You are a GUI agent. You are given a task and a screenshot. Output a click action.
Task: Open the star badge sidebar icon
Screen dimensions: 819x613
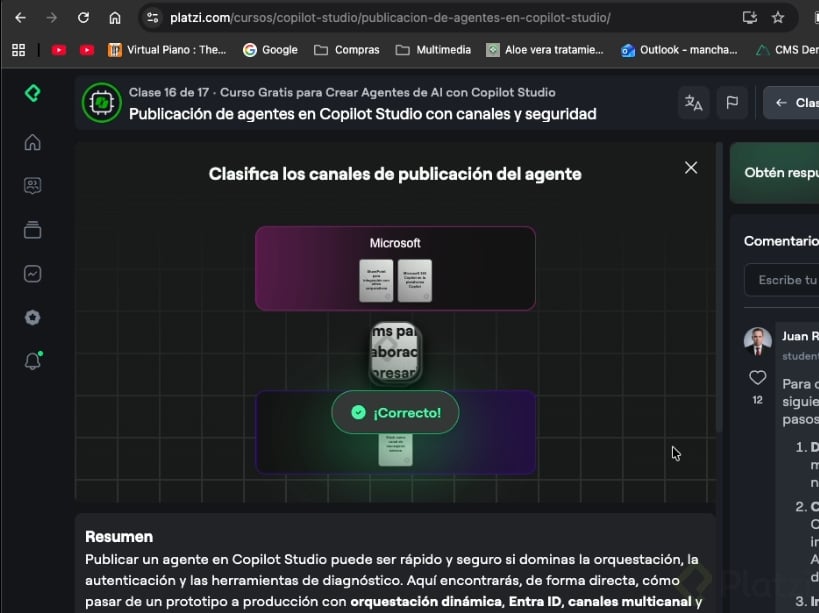[x=32, y=317]
